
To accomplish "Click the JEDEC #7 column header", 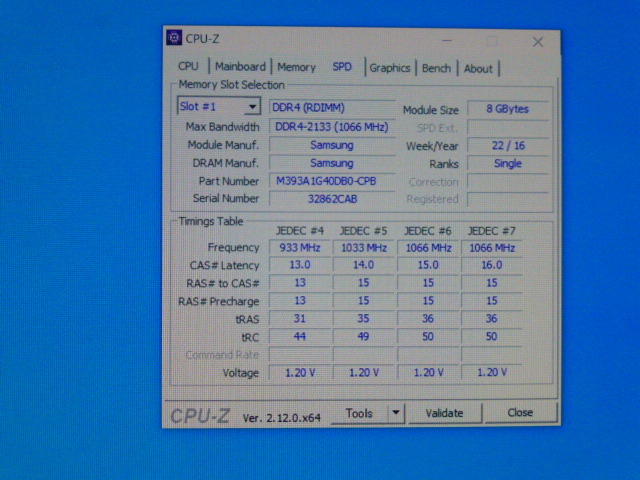I will pyautogui.click(x=491, y=231).
